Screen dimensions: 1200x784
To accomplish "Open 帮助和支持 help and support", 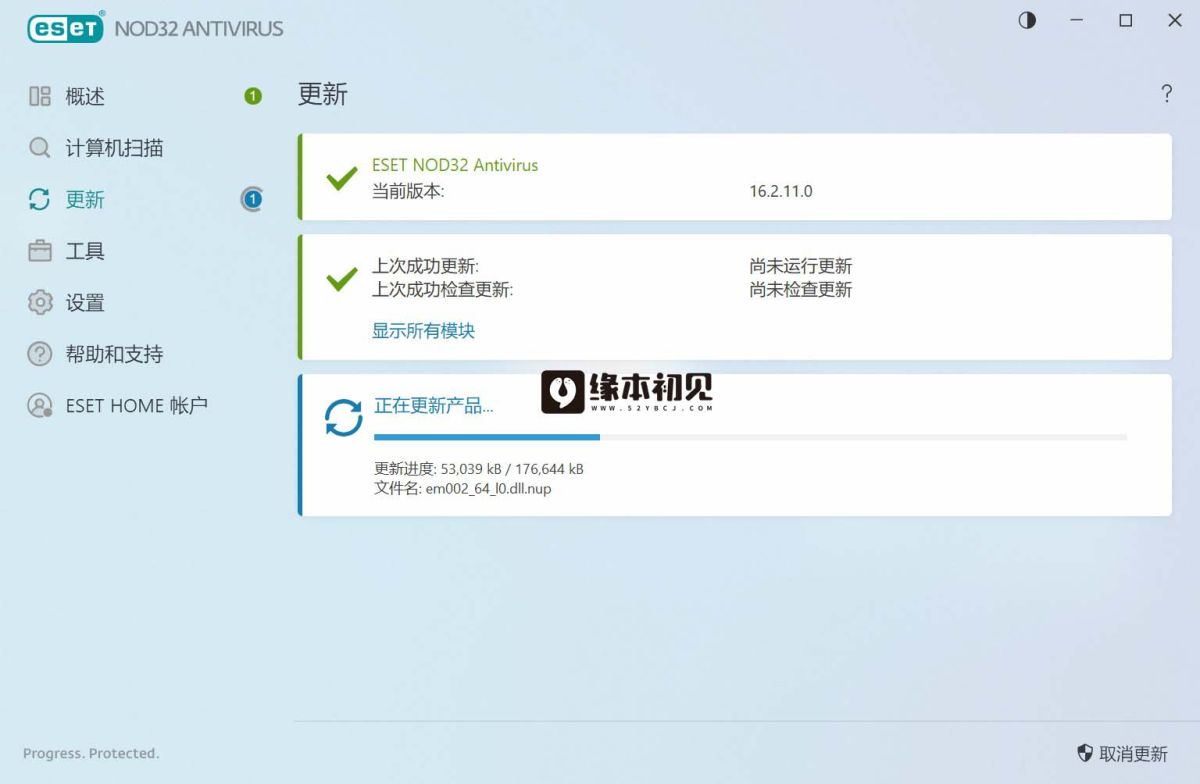I will tap(115, 354).
